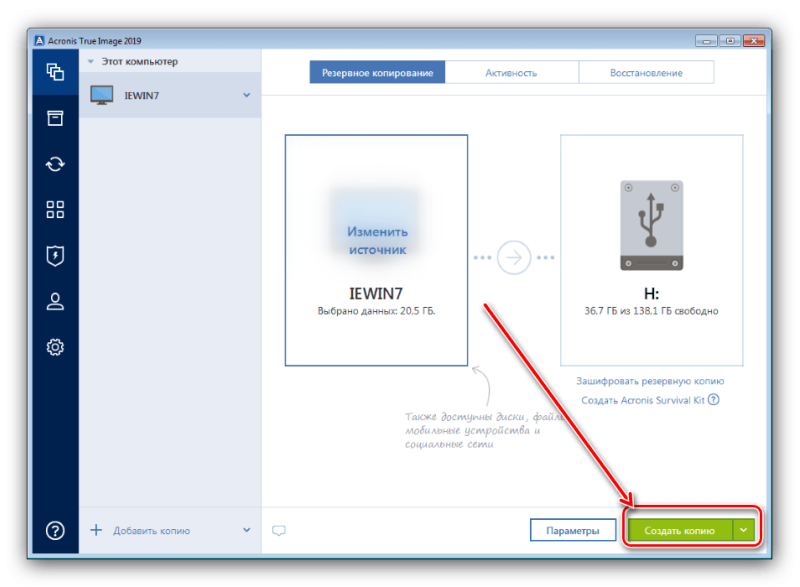The image size is (800, 587).
Task: Click the 'Создать копию' button
Action: coord(680,530)
